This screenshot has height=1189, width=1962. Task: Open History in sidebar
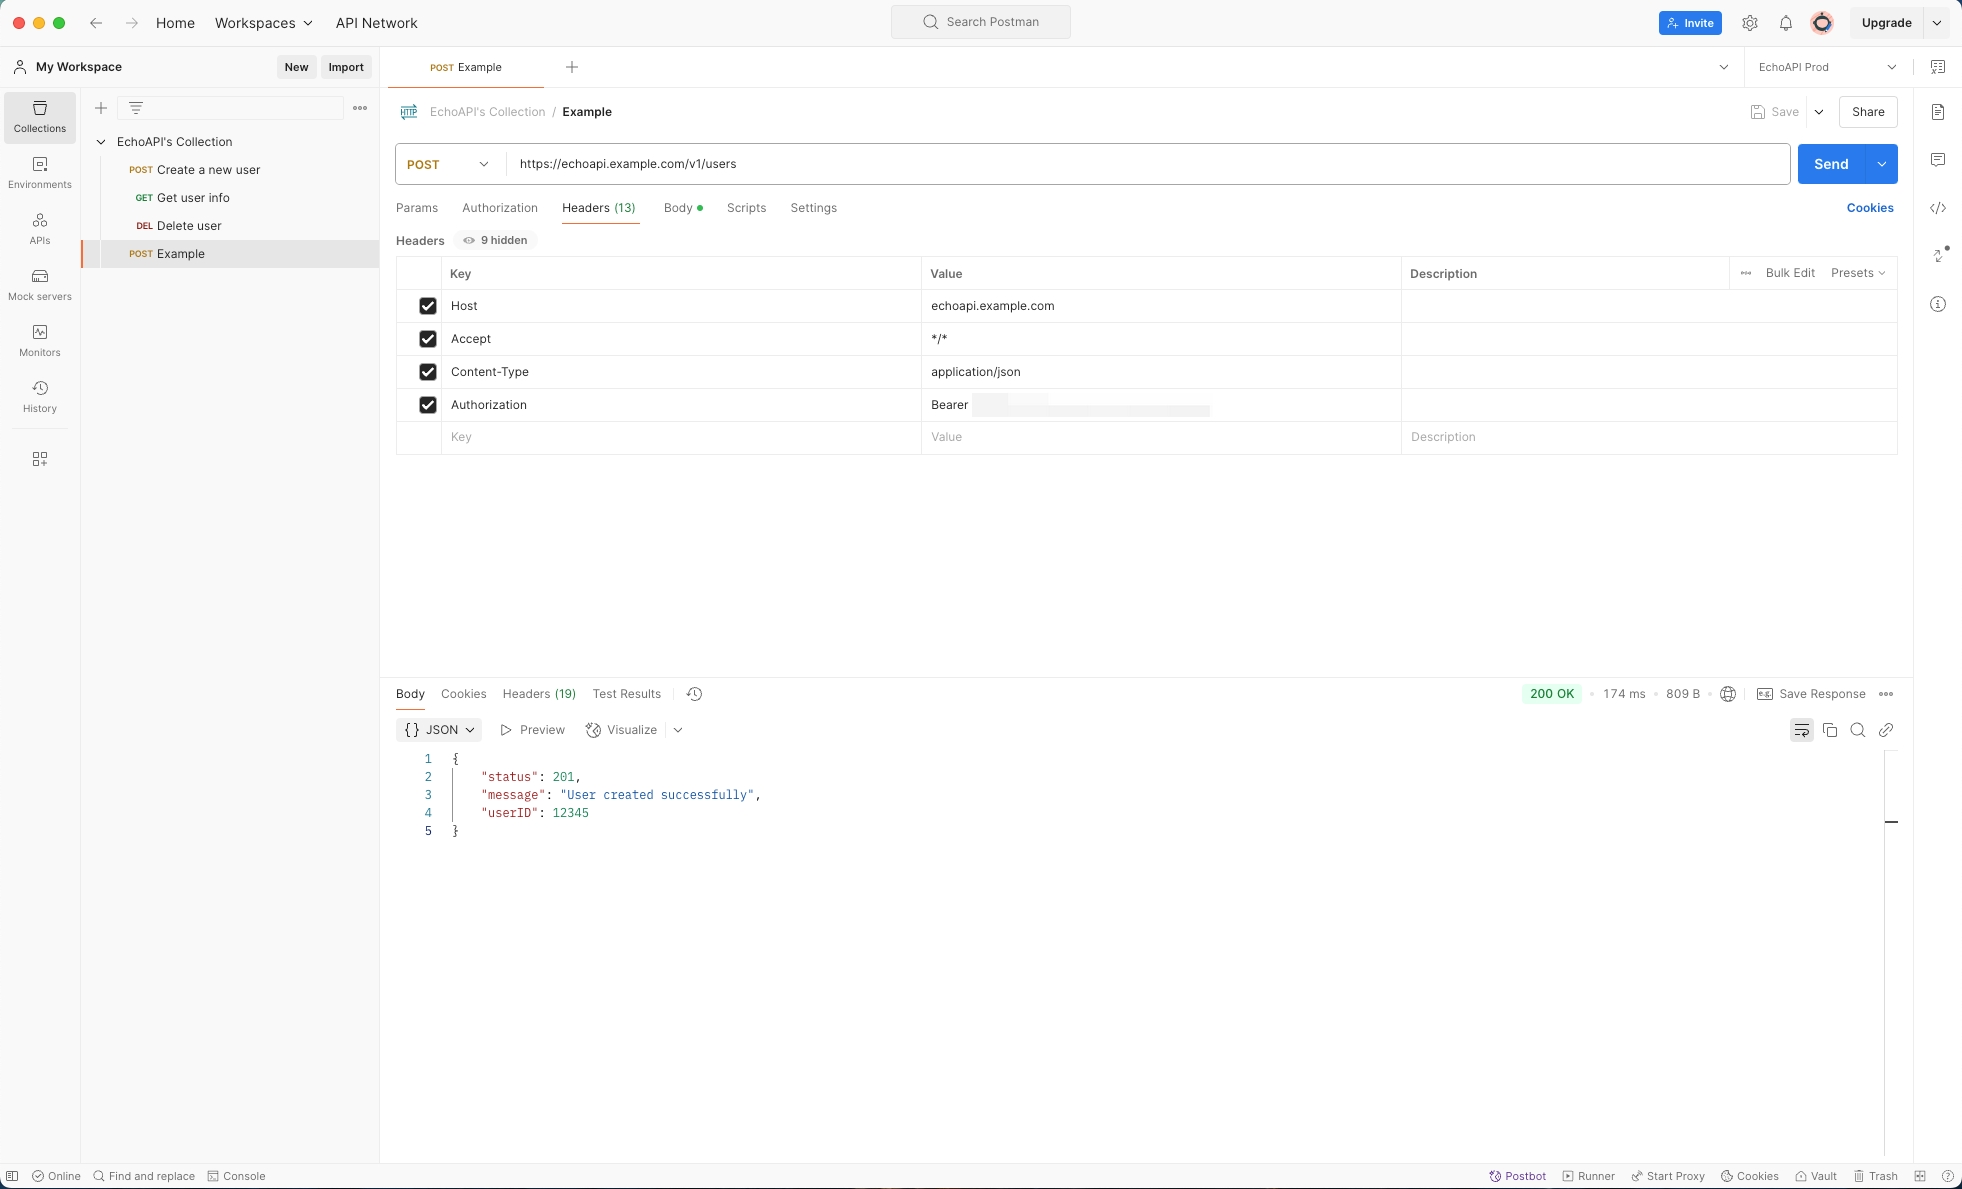click(40, 397)
